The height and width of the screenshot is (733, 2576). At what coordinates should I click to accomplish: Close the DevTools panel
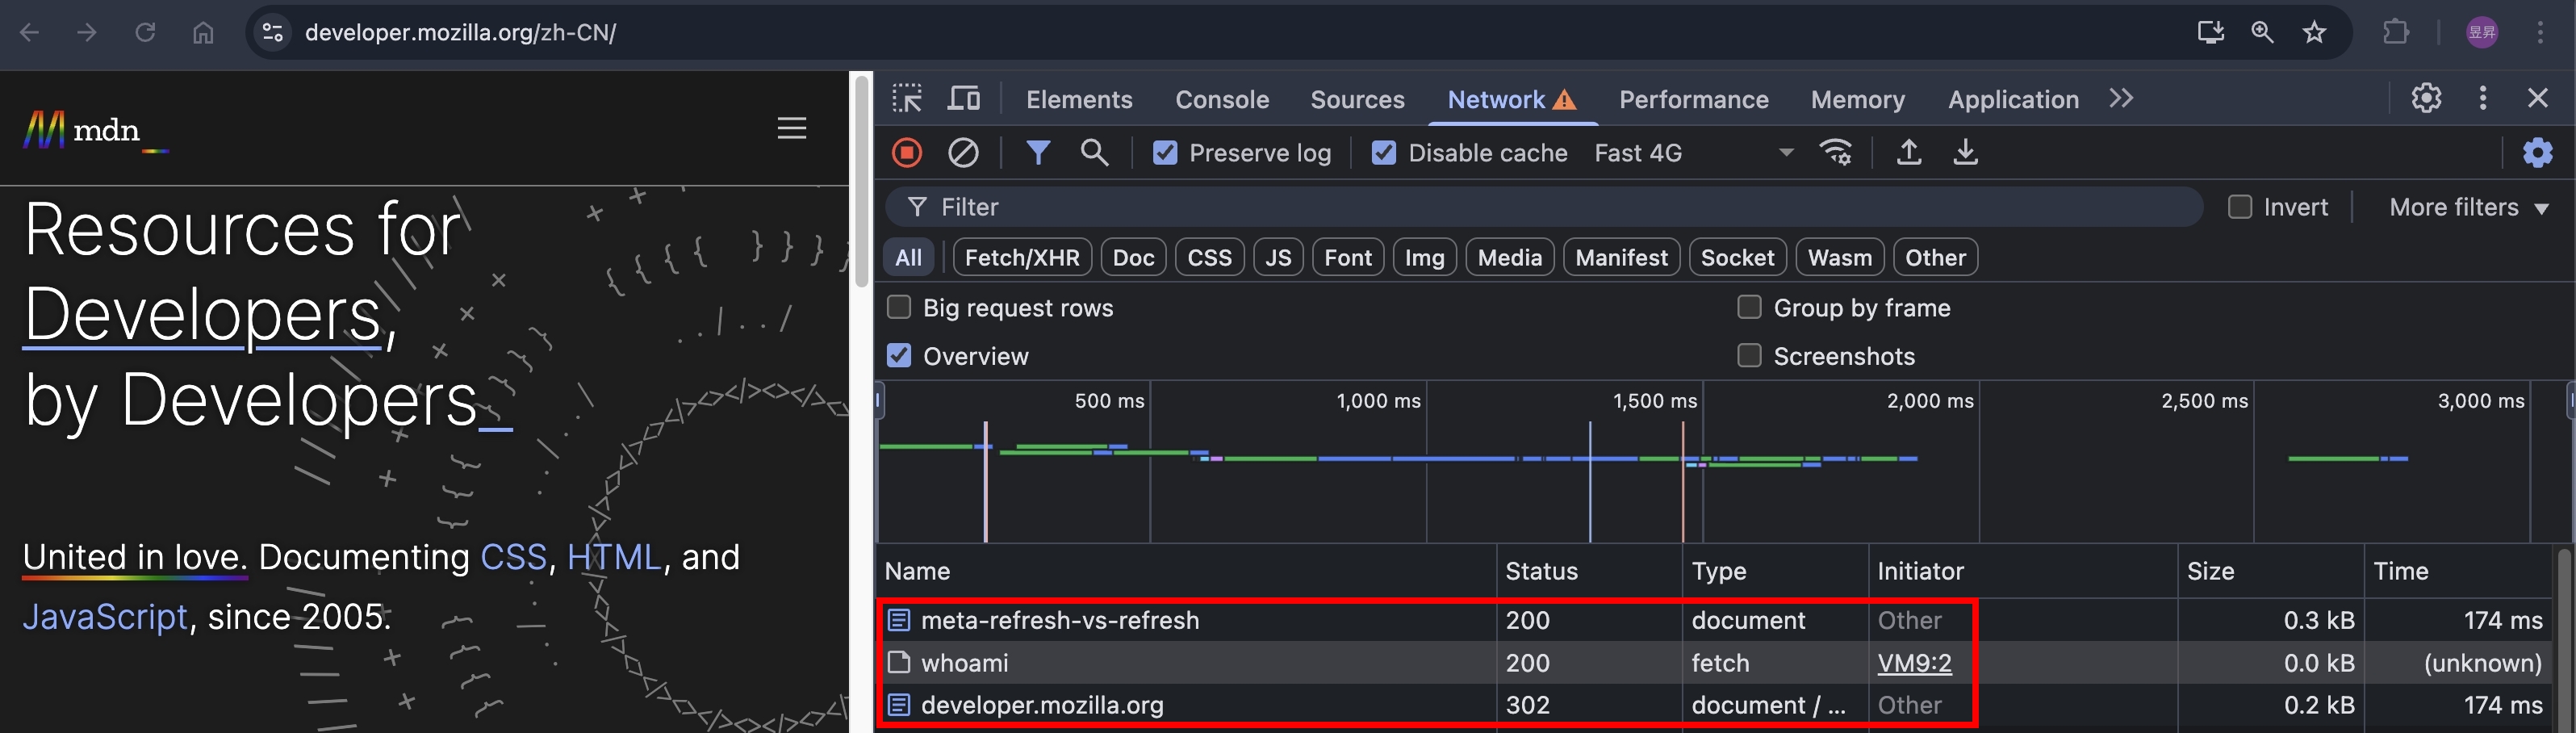[2538, 98]
